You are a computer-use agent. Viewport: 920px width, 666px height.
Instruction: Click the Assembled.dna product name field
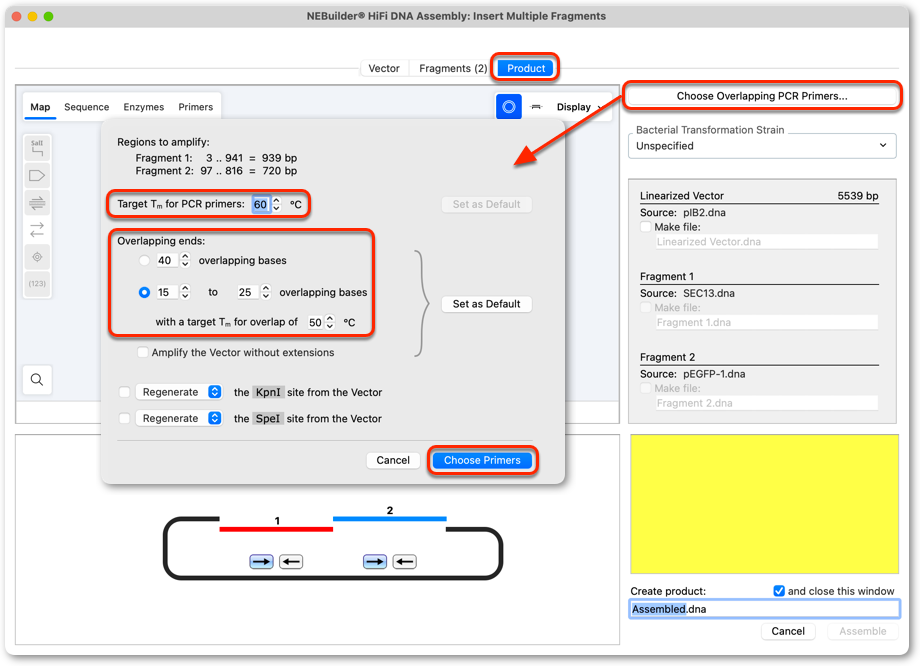coord(765,609)
